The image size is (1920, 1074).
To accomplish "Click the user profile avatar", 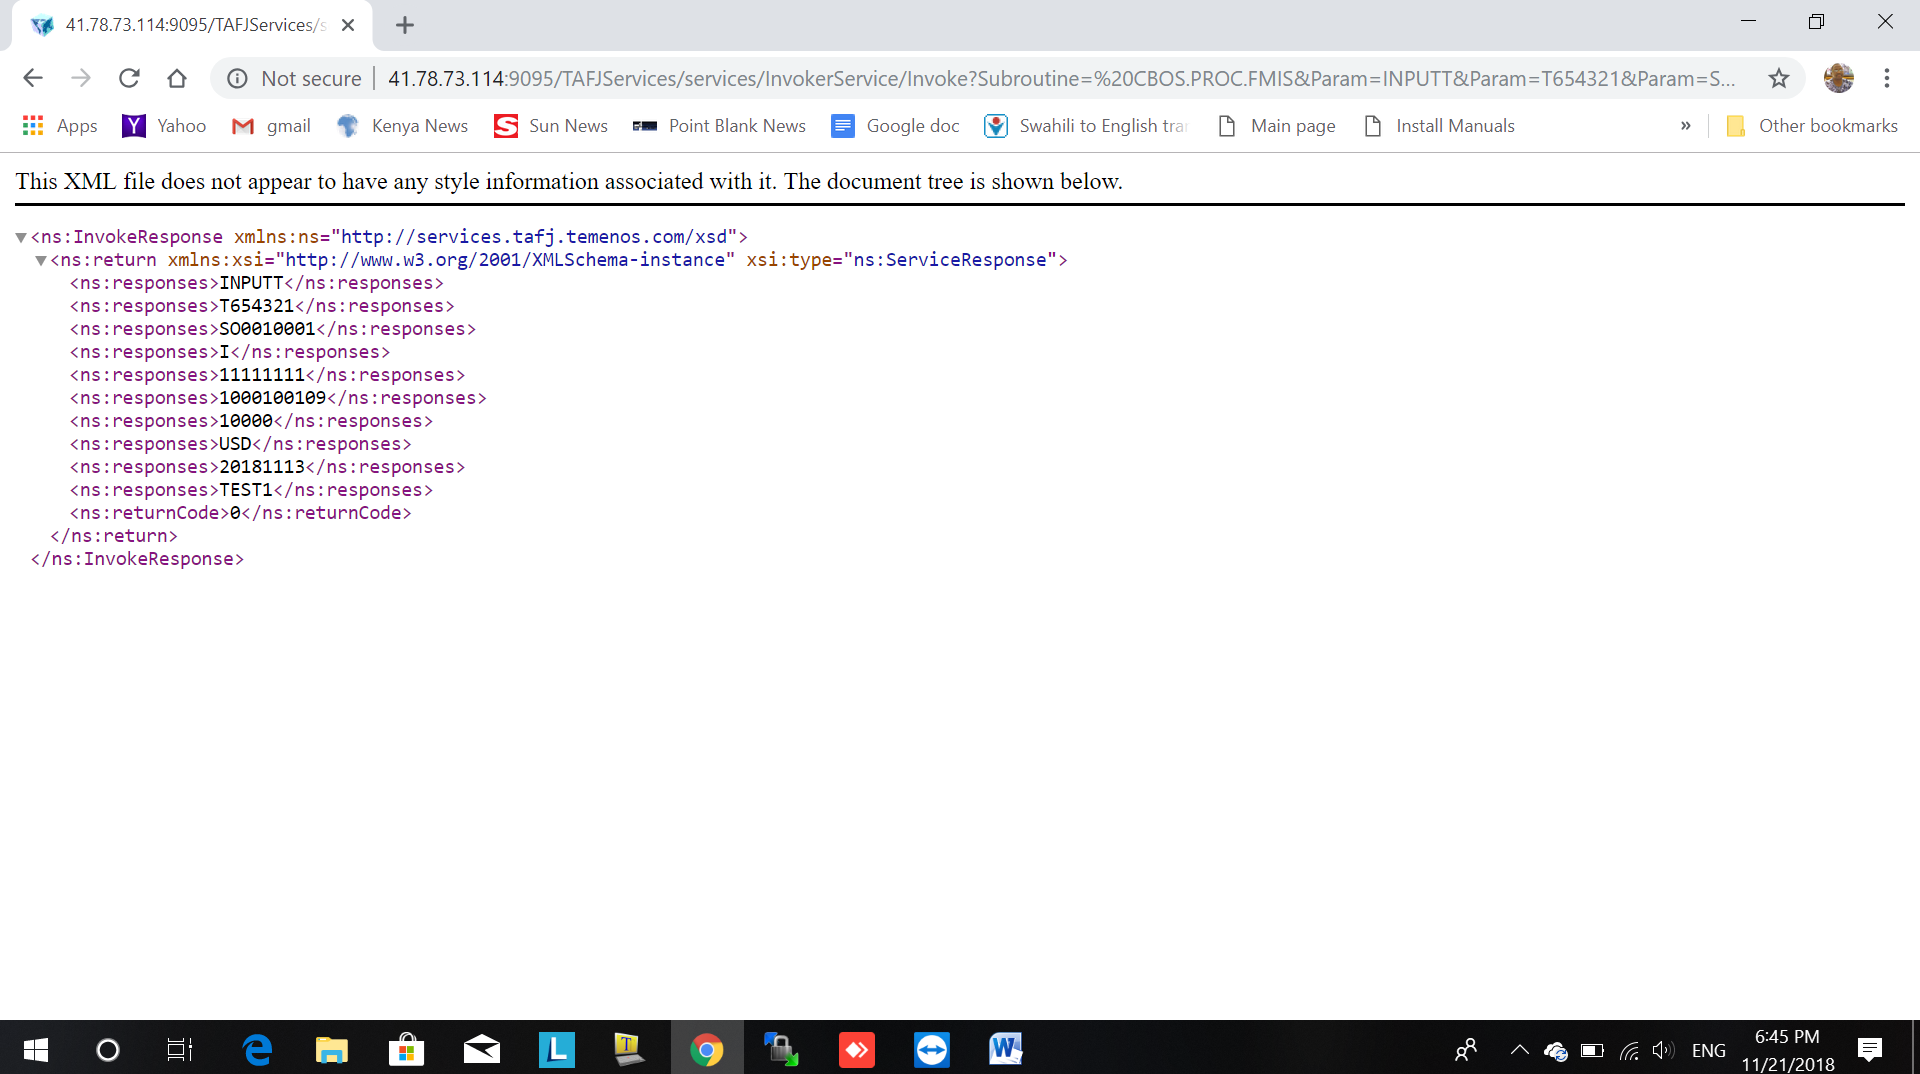I will 1838,78.
